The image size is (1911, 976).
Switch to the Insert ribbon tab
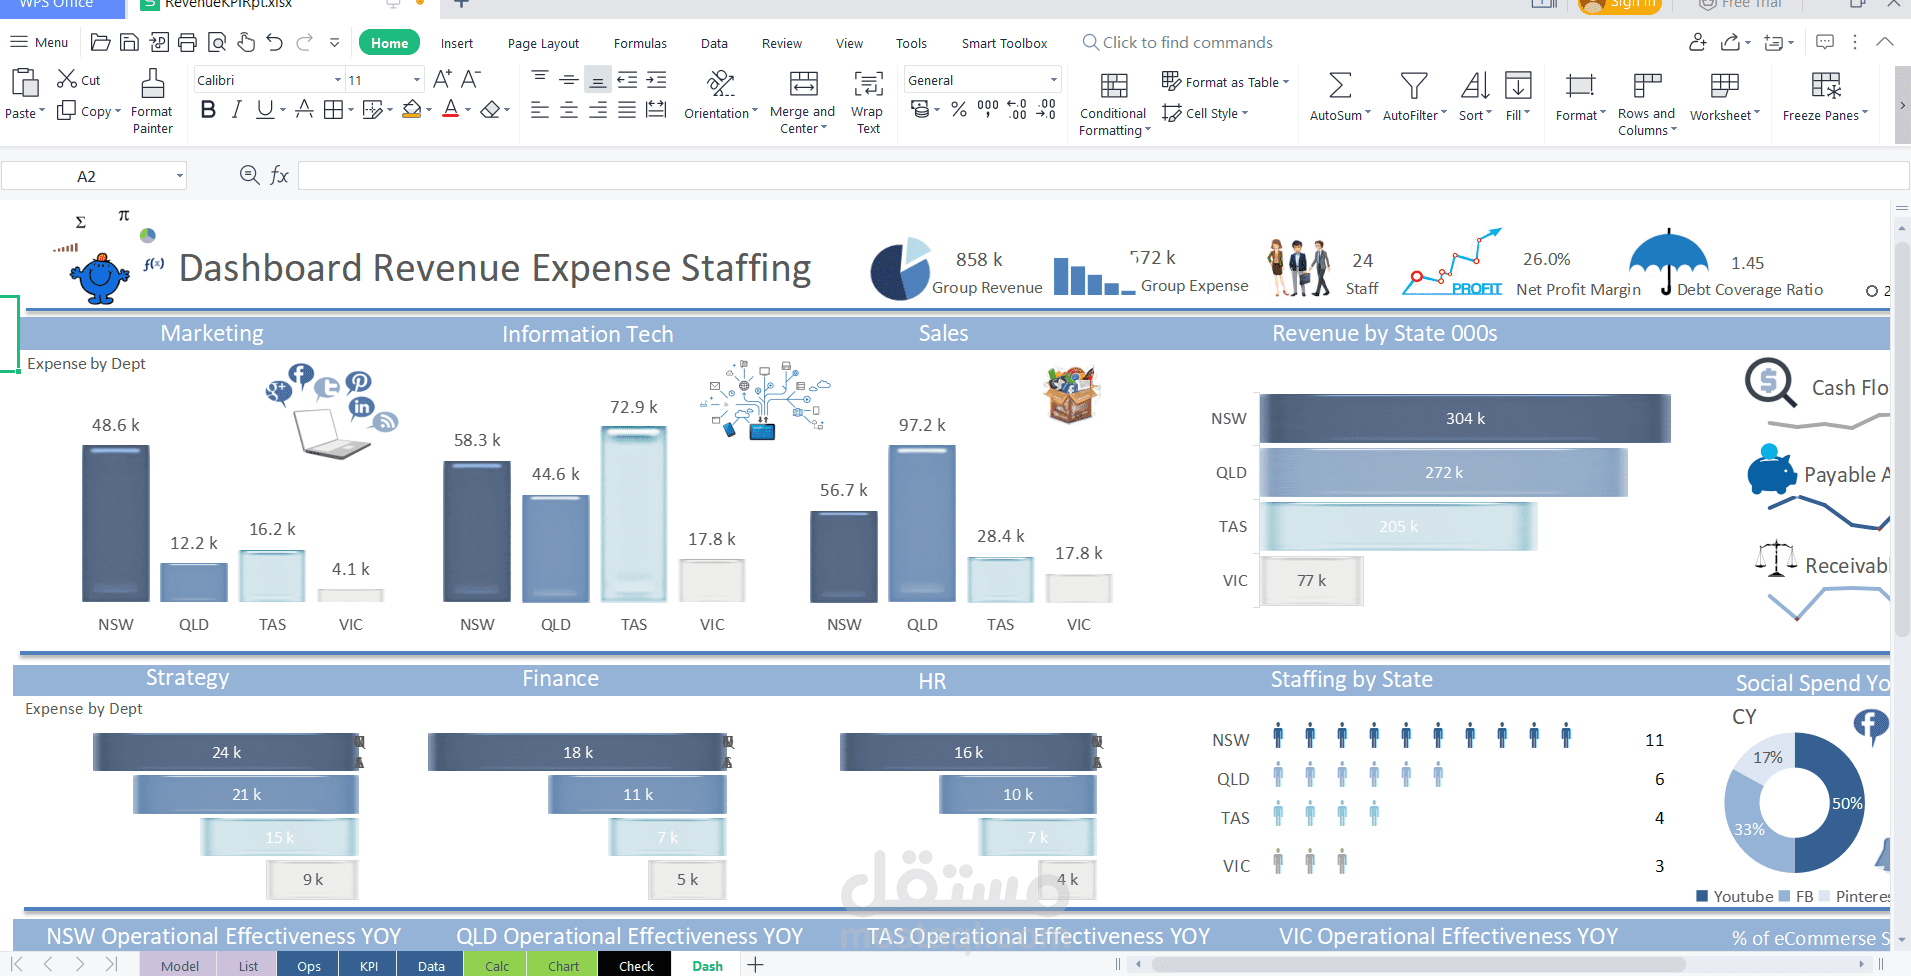[457, 43]
